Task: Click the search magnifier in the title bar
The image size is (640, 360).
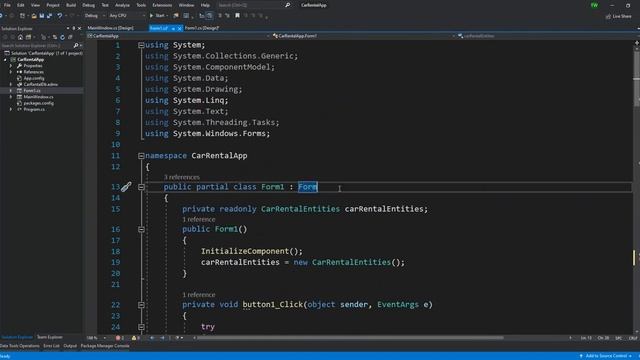Action: (287, 5)
